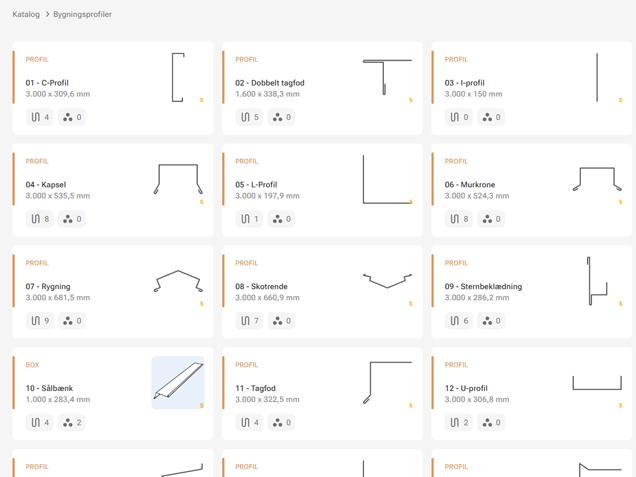Open the 01 - C-Profil card title
This screenshot has height=477, width=636.
point(47,83)
